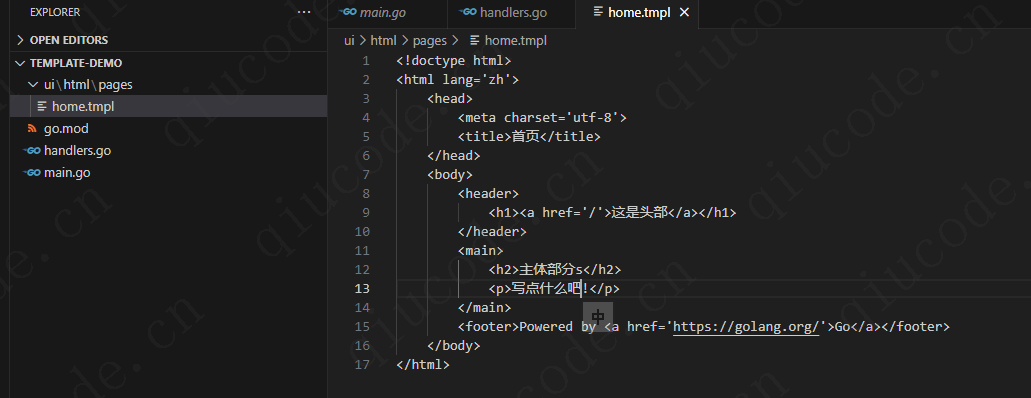This screenshot has height=398, width=1031.
Task: Click the closing </main> tag line
Action: click(485, 308)
